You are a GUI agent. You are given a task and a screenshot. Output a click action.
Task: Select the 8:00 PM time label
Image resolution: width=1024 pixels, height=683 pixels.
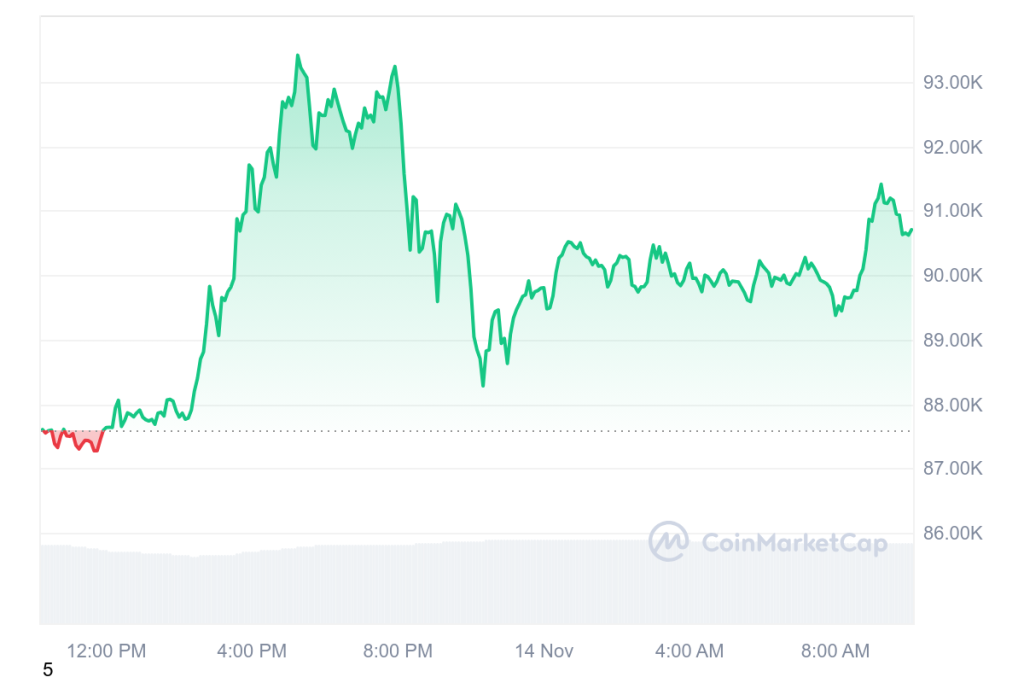[397, 651]
